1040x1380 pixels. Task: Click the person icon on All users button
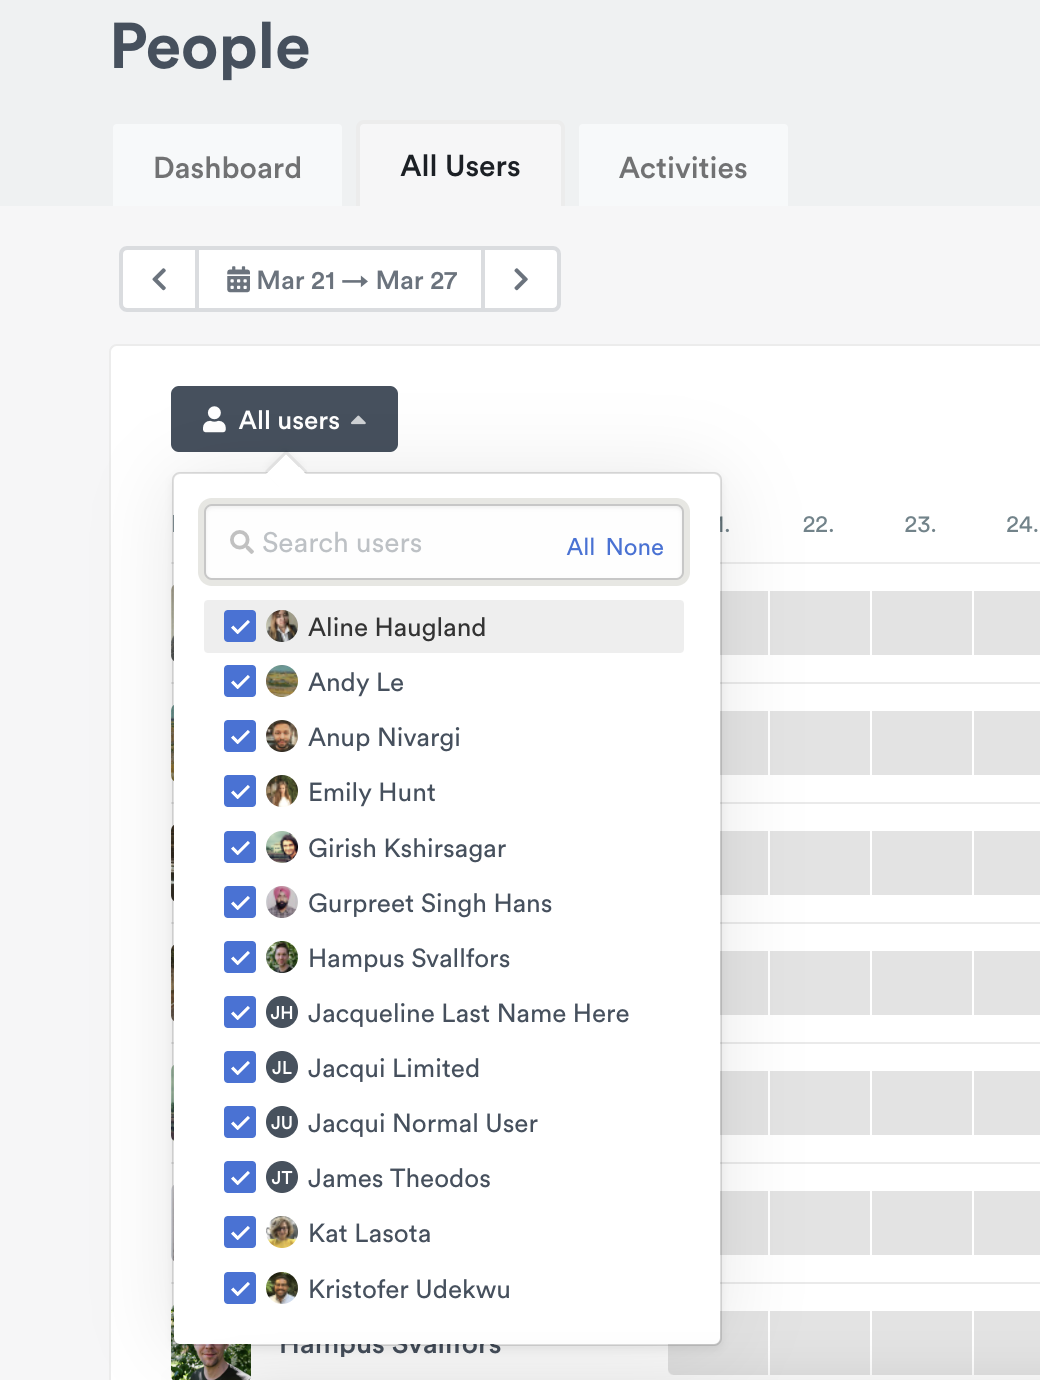(215, 419)
